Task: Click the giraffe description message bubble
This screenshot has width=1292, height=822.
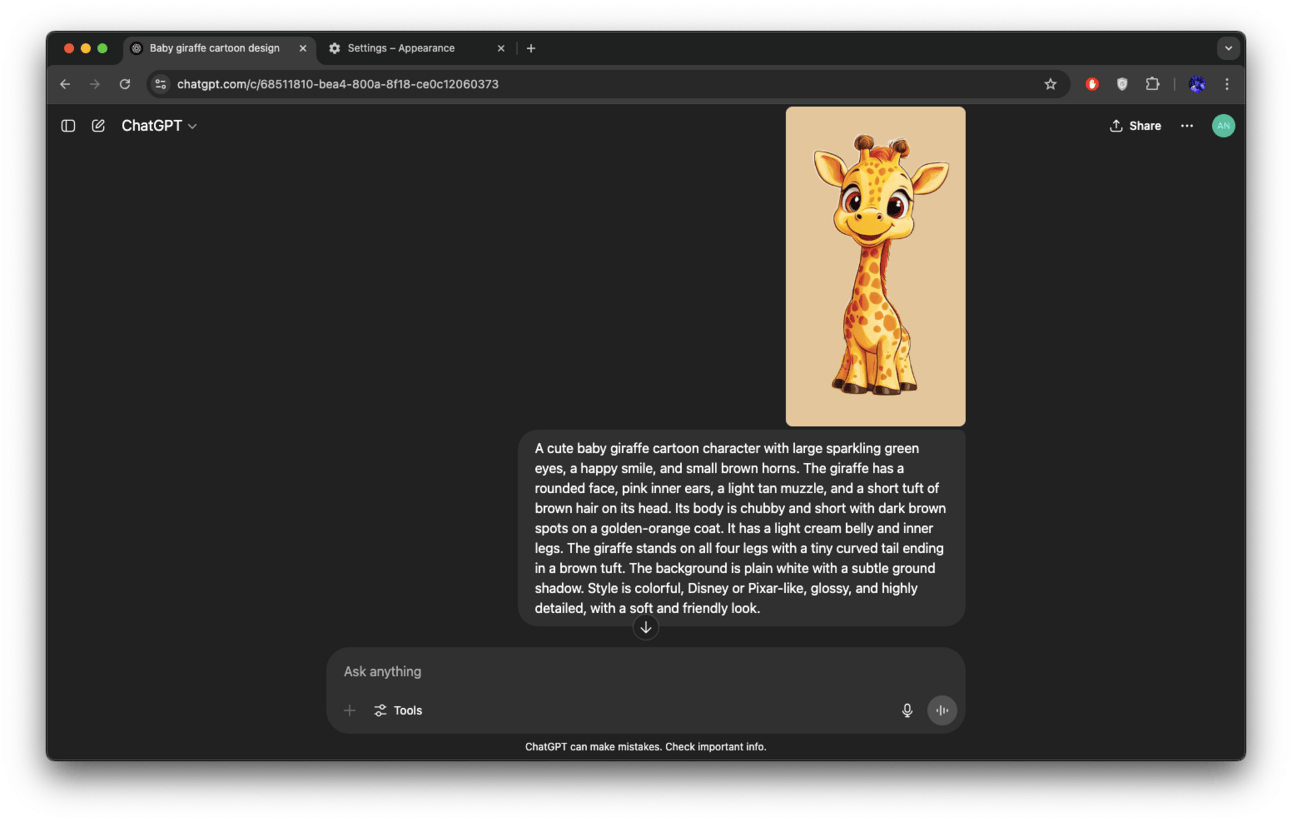Action: coord(741,528)
